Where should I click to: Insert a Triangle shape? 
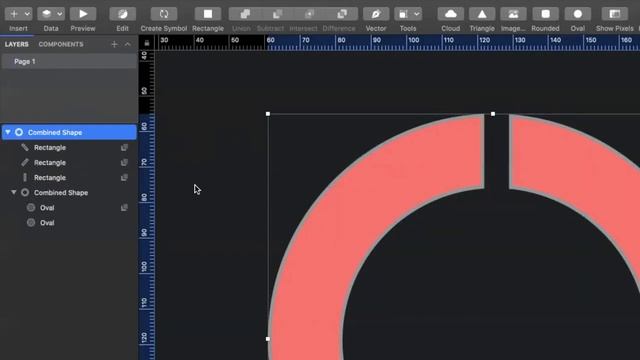(x=482, y=14)
